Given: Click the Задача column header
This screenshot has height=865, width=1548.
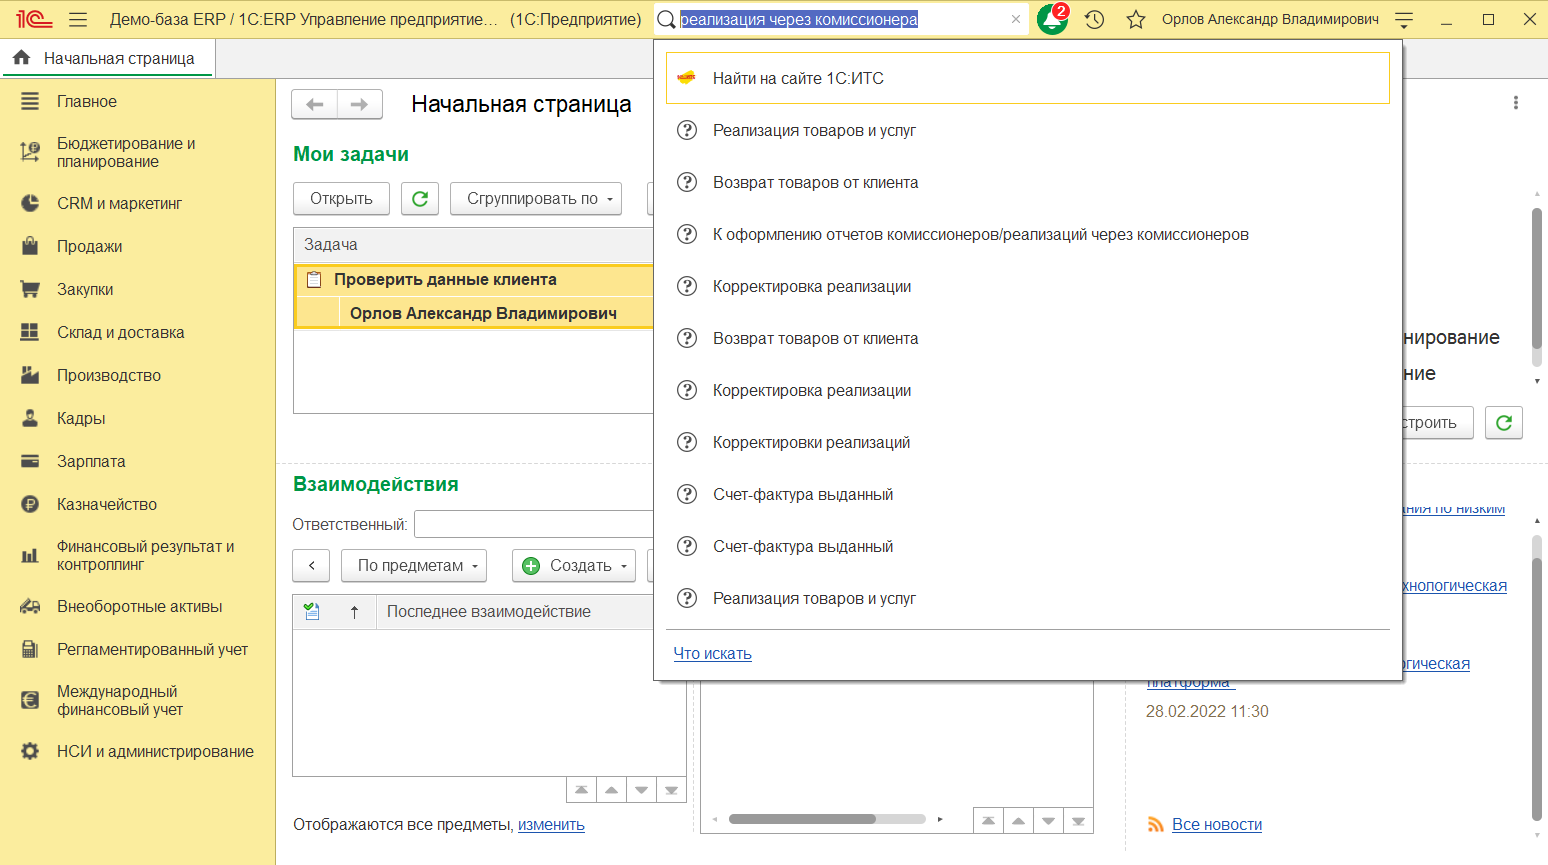Looking at the screenshot, I should pos(473,245).
